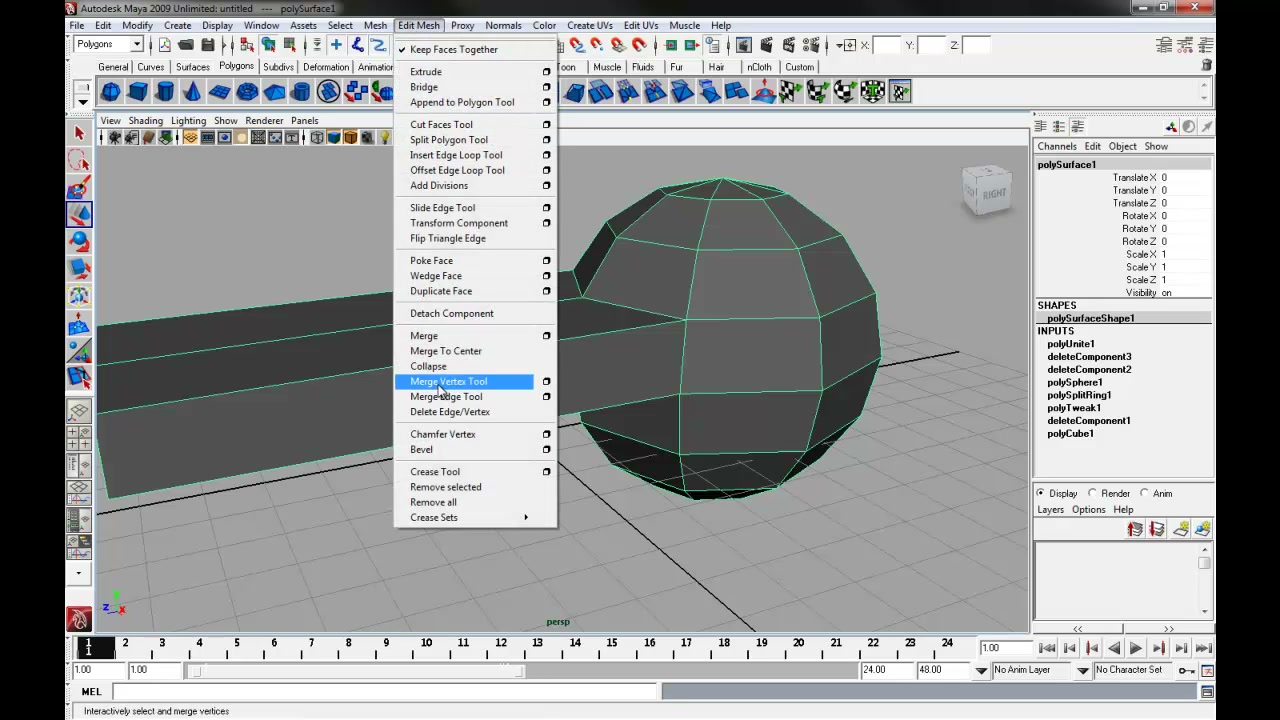Open the shelf menu arrow at left
1280x720 pixels.
tap(83, 100)
